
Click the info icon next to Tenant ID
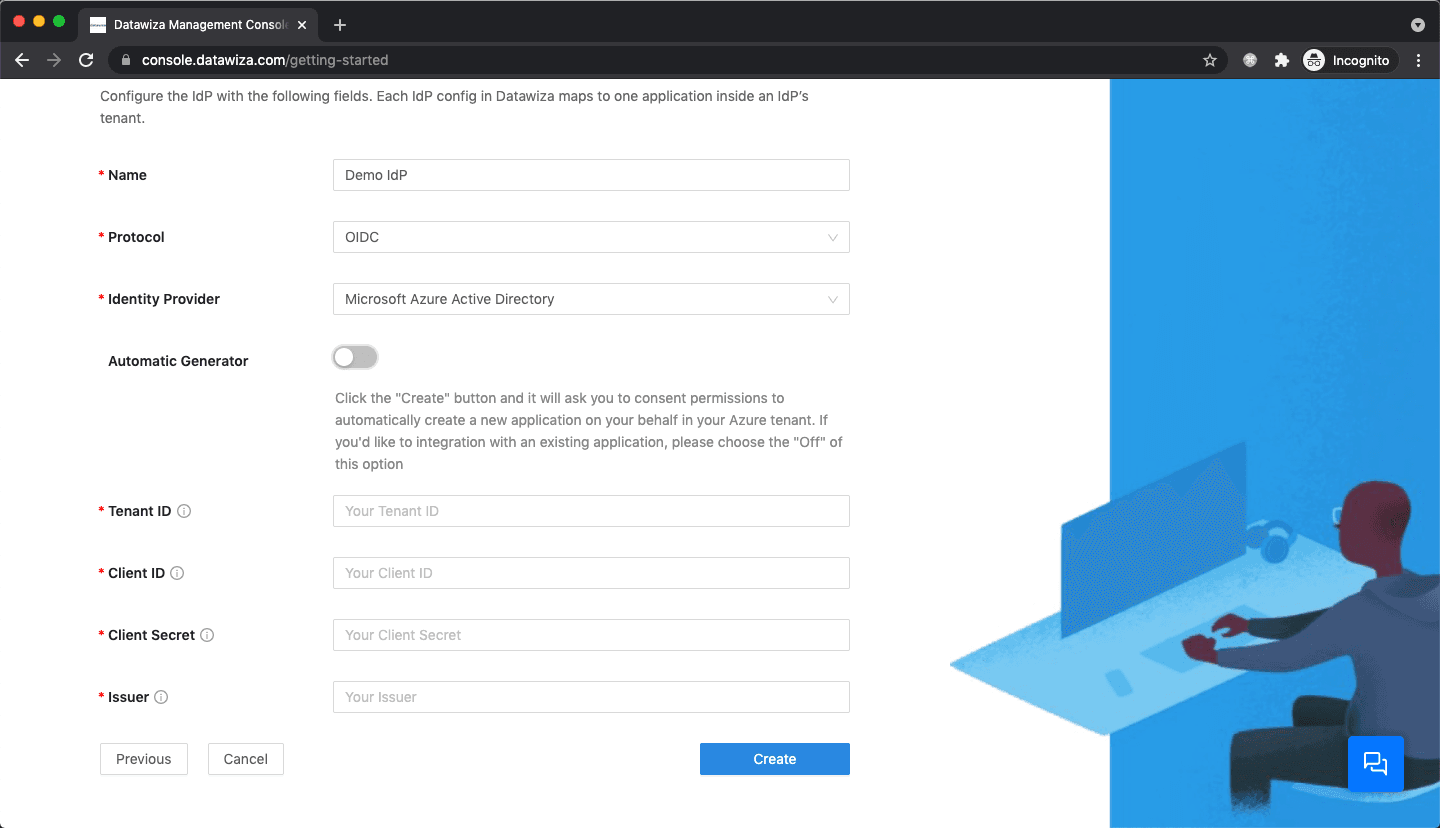tap(184, 511)
